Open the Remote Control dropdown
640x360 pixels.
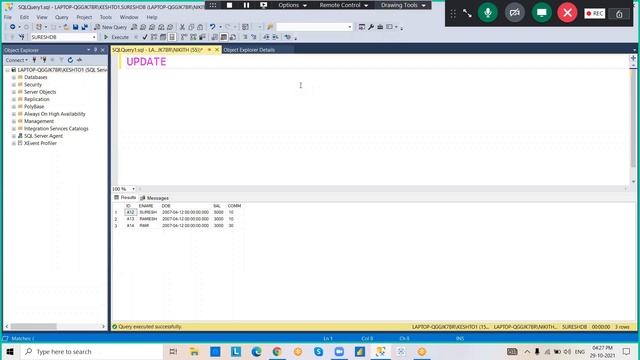click(344, 5)
